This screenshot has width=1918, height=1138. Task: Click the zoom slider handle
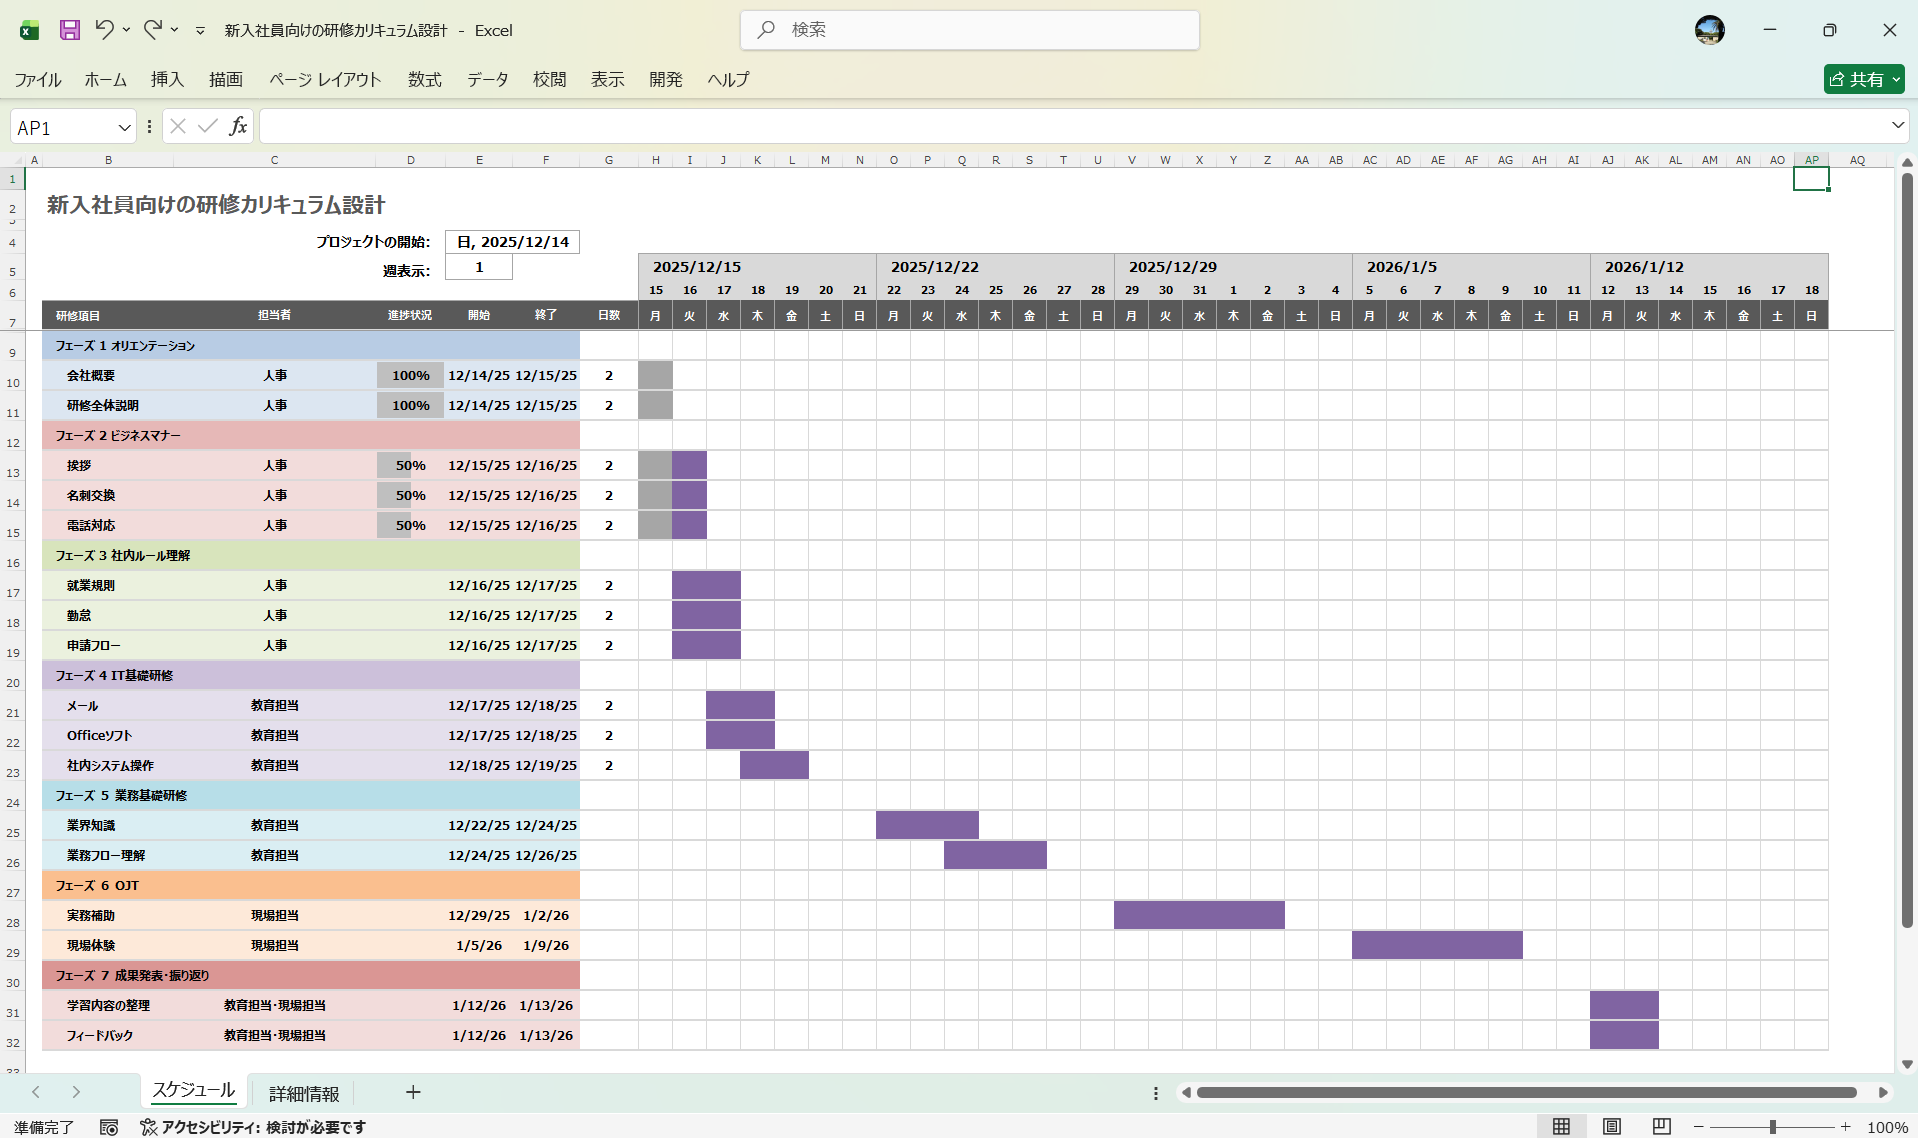coord(1773,1127)
